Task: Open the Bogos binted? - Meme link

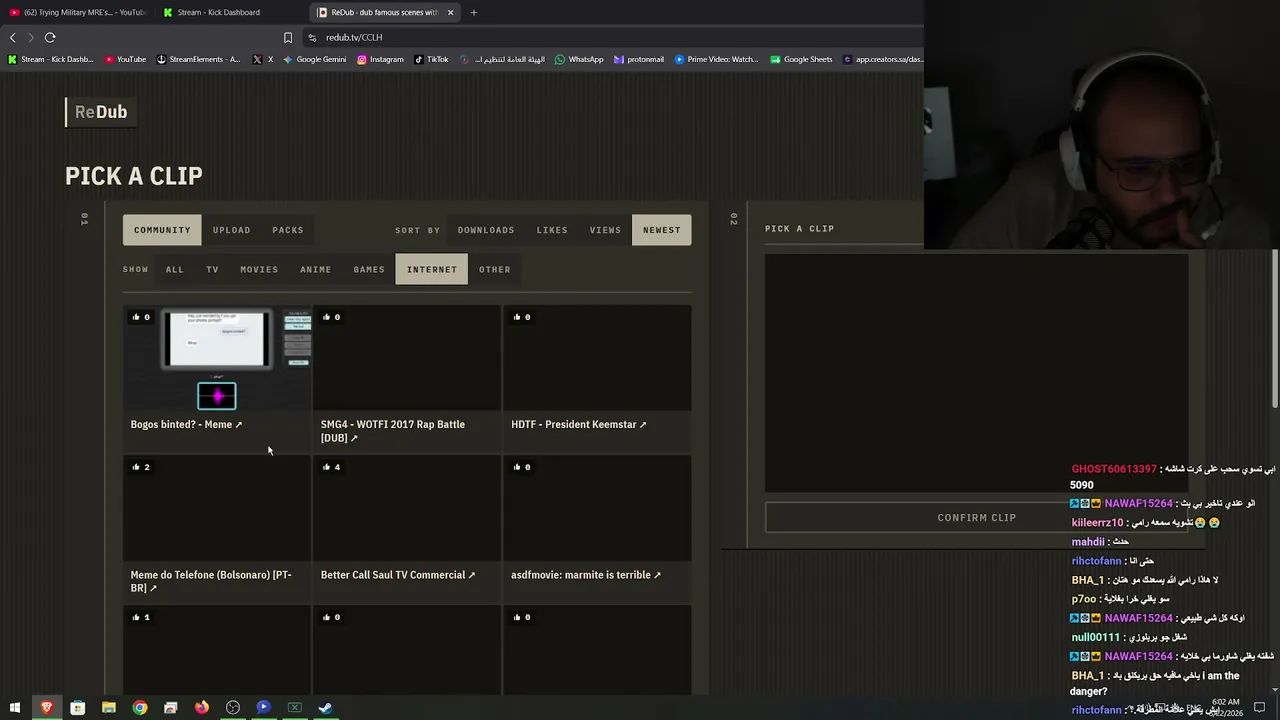Action: coord(186,424)
